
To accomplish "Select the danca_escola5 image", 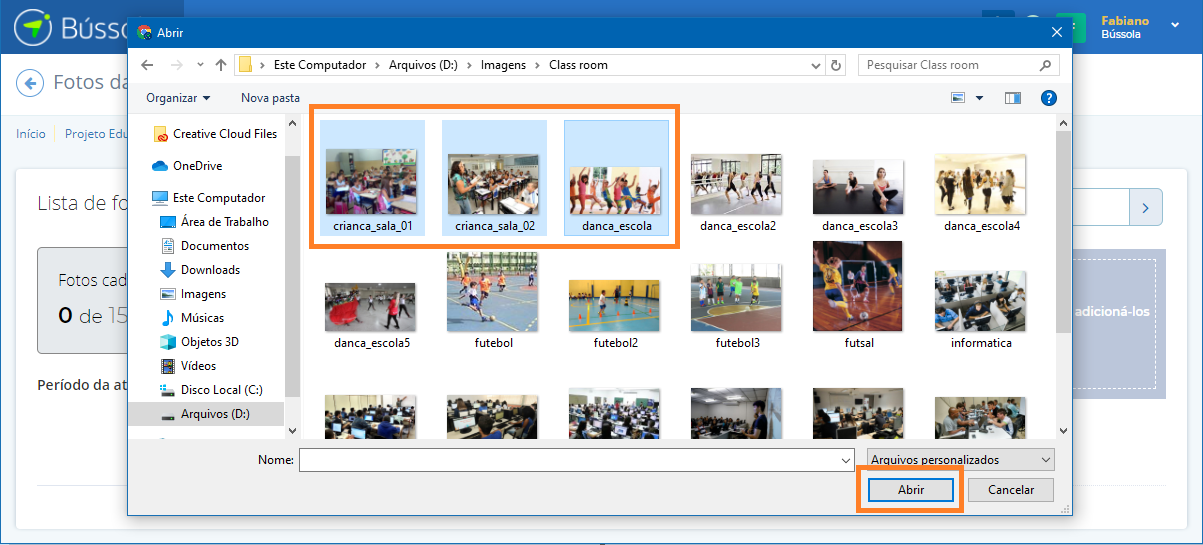I will point(372,315).
